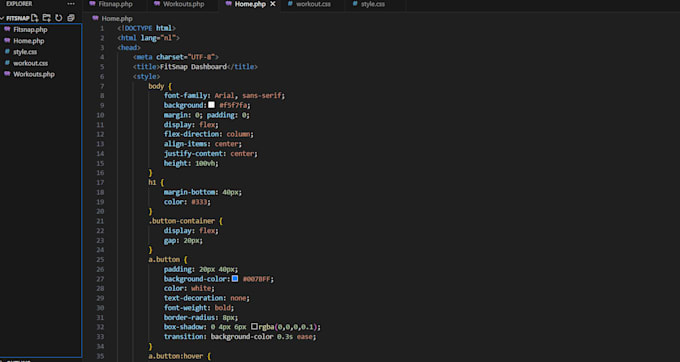The image size is (680, 362).
Task: Click the html lang="nl" line
Action: pos(148,38)
